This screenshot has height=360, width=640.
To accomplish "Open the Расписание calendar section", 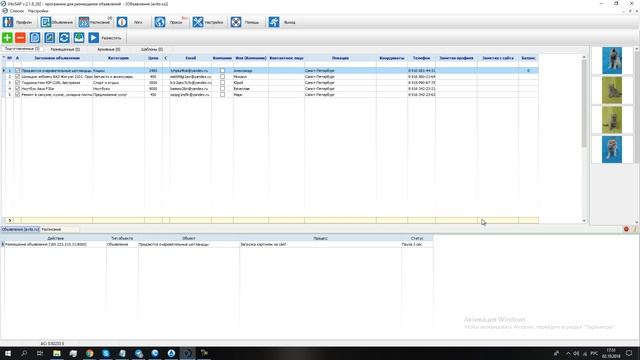I will 95,22.
